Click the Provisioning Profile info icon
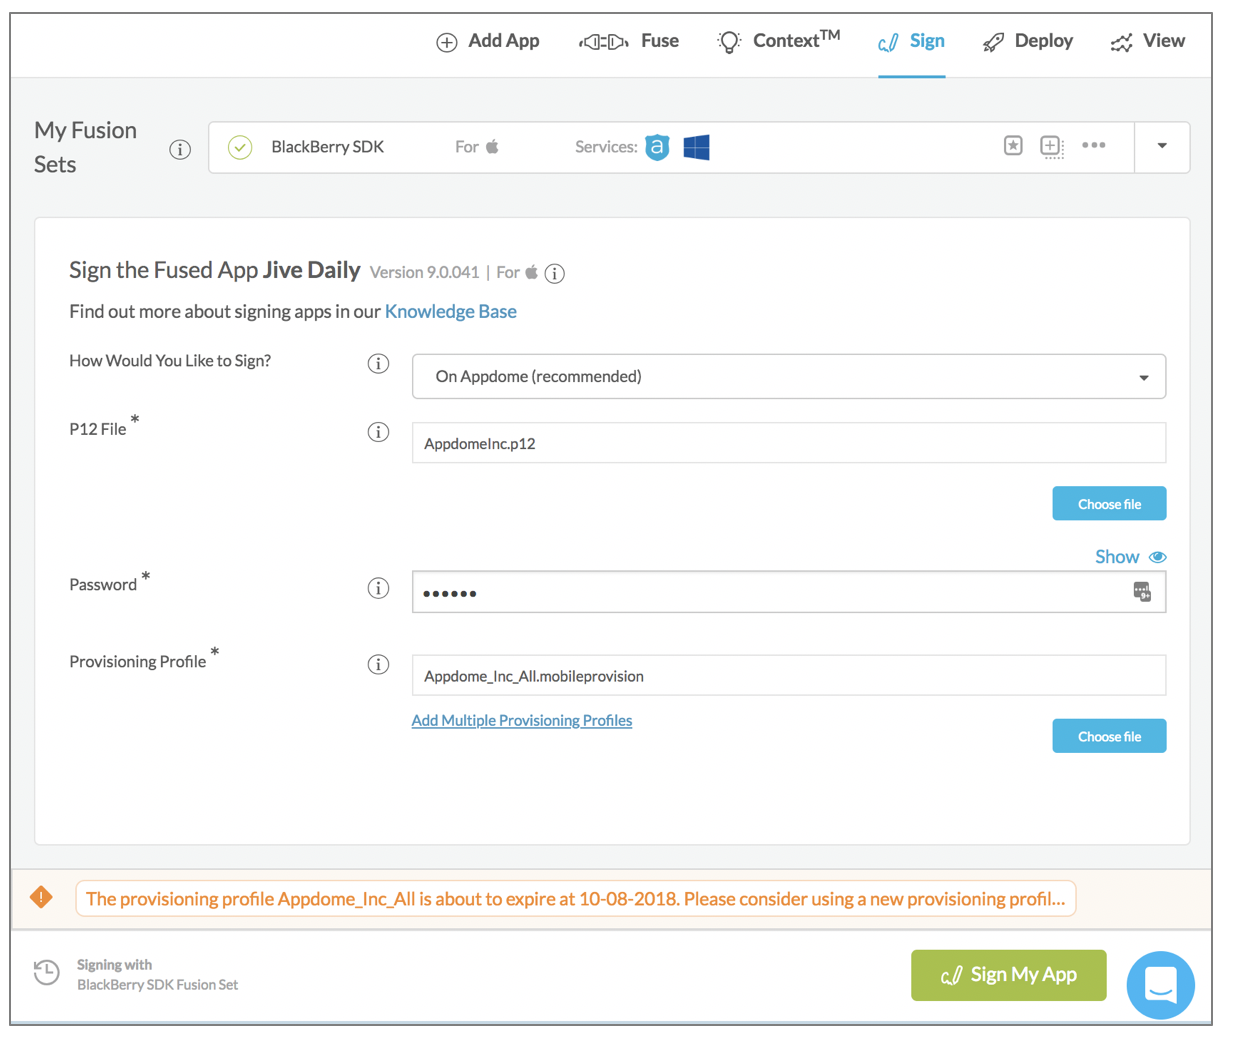Screen dimensions: 1236x1044 click(x=378, y=664)
